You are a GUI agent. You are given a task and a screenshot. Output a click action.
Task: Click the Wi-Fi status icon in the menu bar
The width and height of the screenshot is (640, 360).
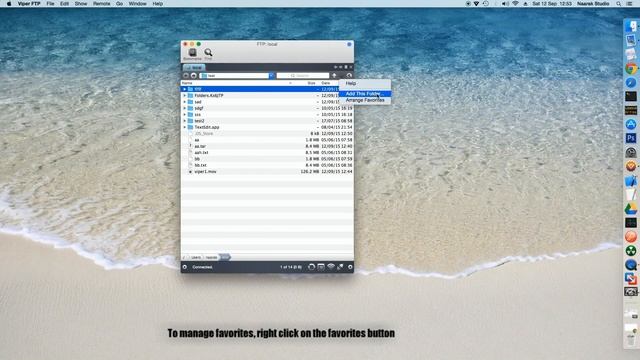515,4
